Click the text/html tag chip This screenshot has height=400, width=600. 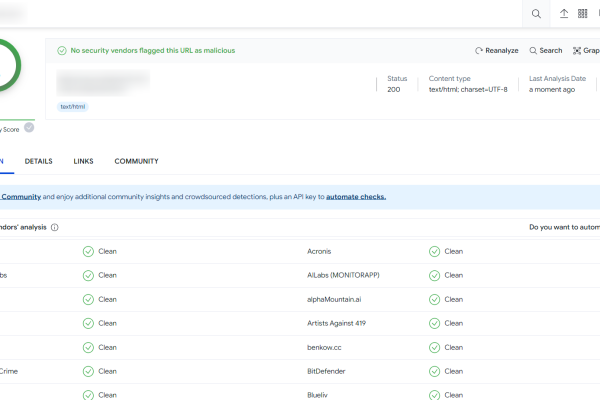(73, 107)
